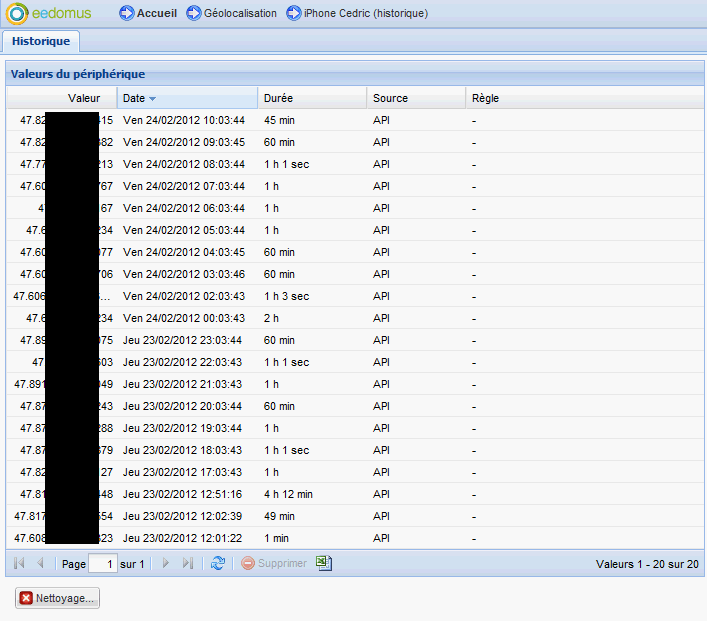
Task: Select row Jeu 23/02/2012 17:03:43
Action: coord(355,472)
